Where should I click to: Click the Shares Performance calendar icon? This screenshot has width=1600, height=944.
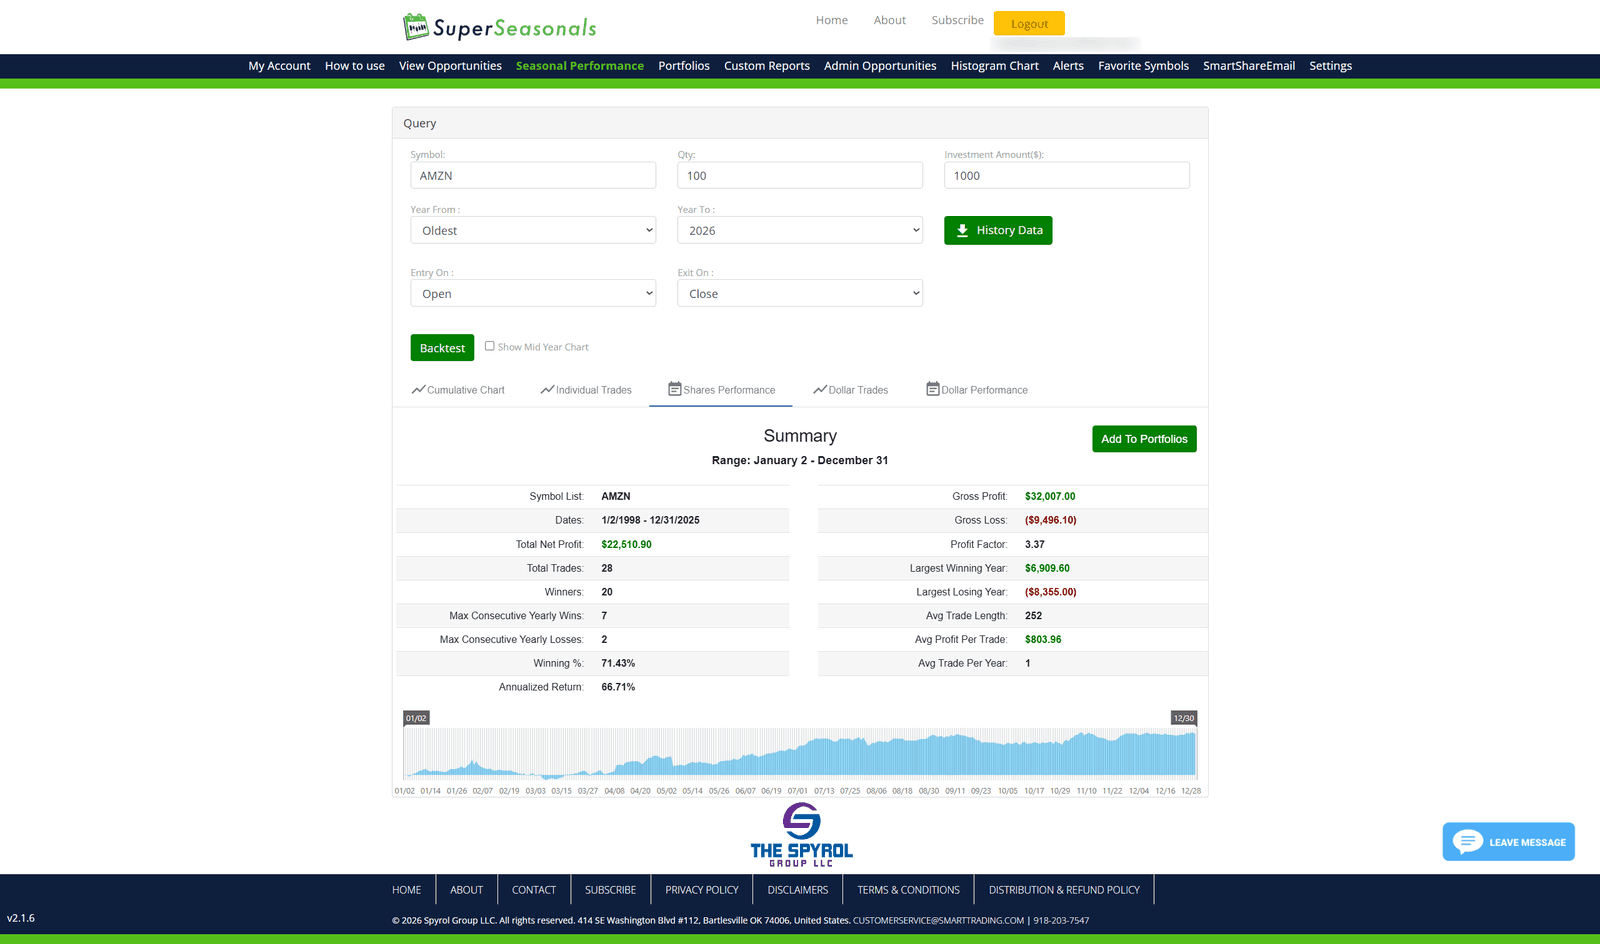pyautogui.click(x=675, y=389)
